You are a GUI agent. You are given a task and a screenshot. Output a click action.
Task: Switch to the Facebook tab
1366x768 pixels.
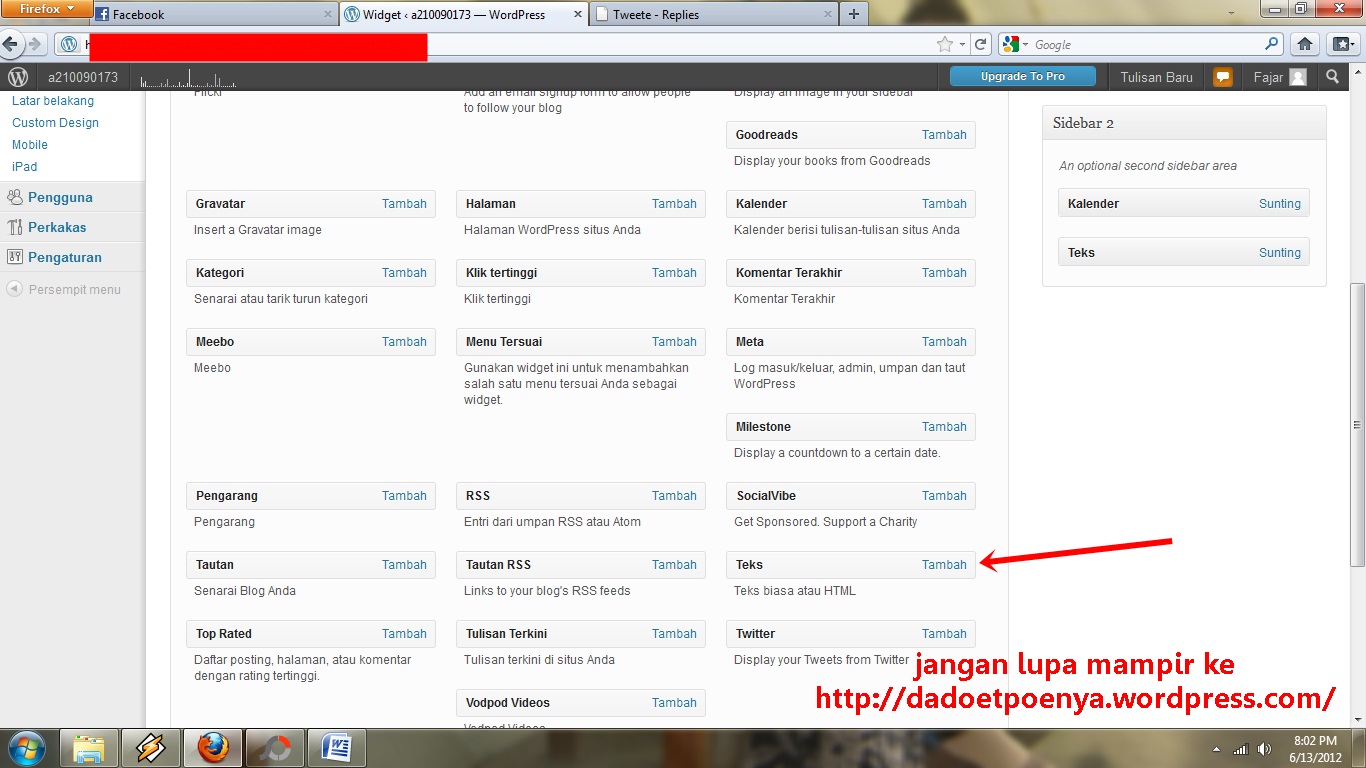(215, 15)
